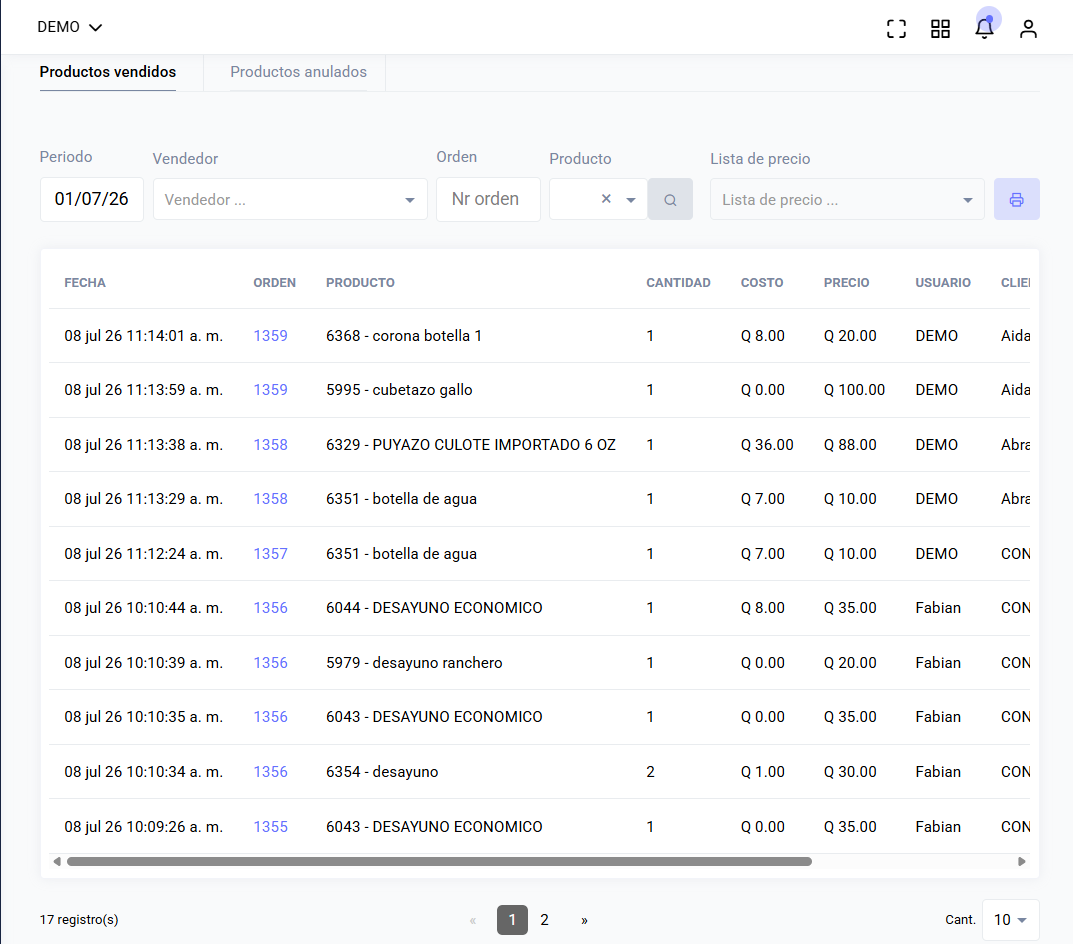Click the scrollbar left arrow
Viewport: 1073px width, 944px height.
[x=57, y=861]
